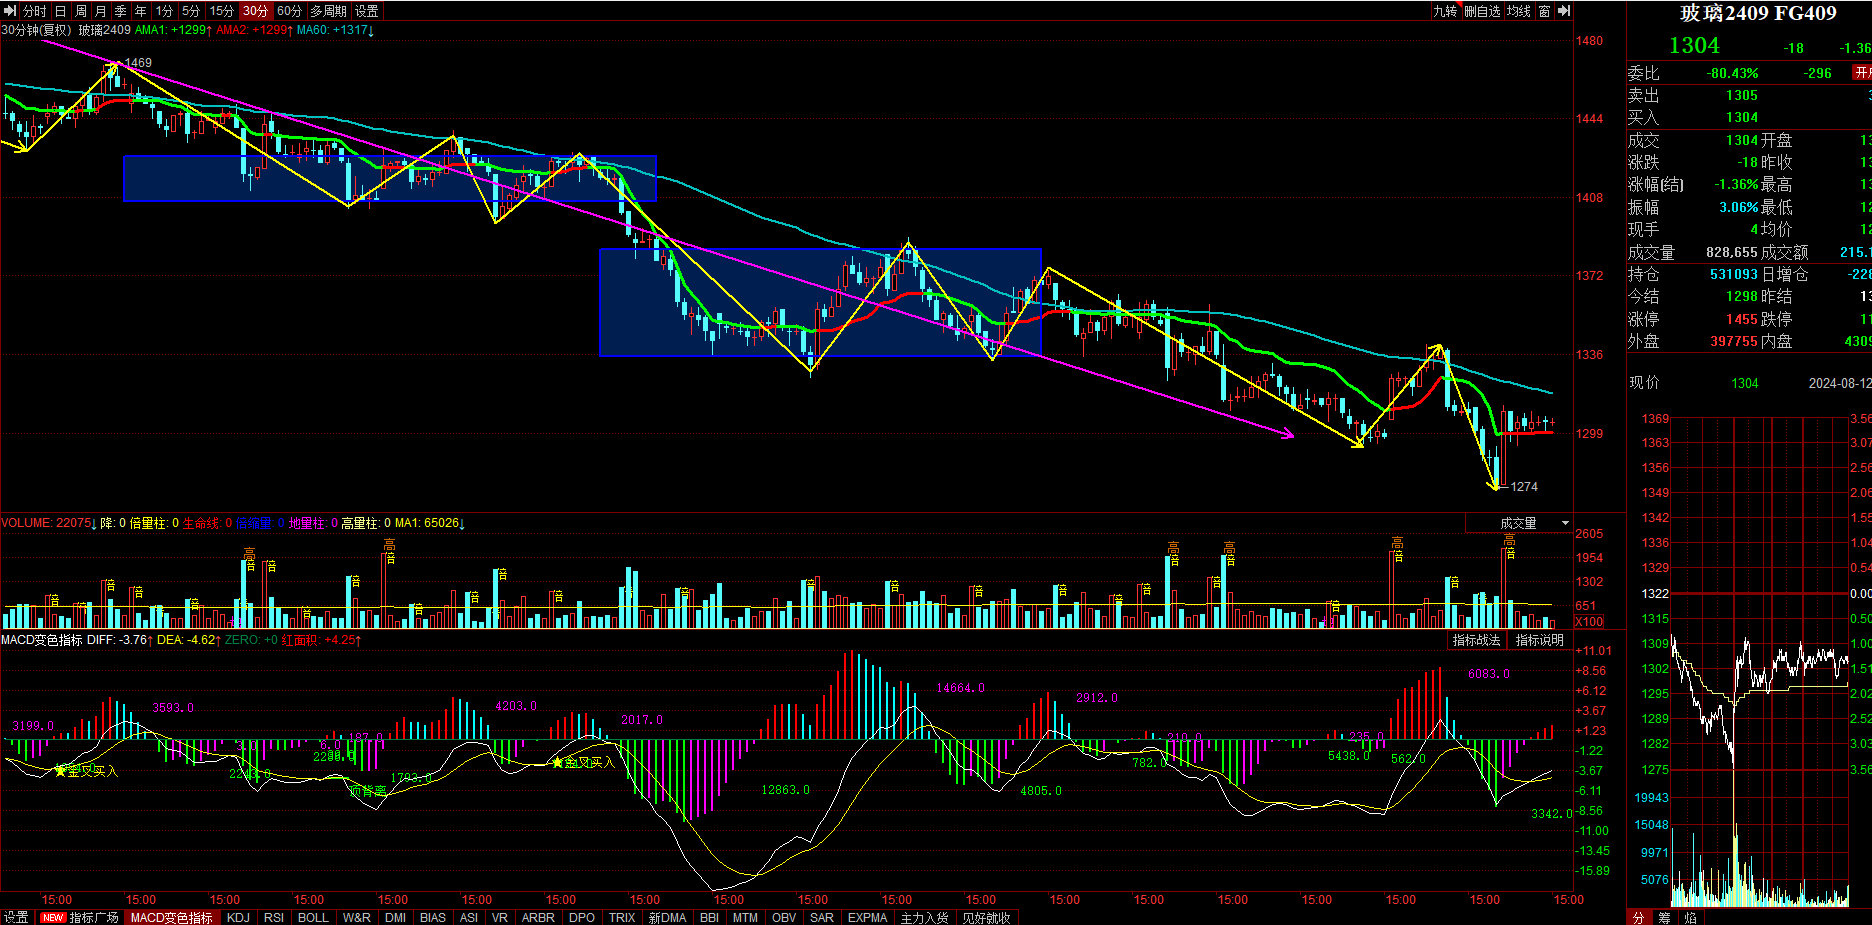Toggle the 均线 moving average display
1872x925 pixels.
click(x=1518, y=11)
